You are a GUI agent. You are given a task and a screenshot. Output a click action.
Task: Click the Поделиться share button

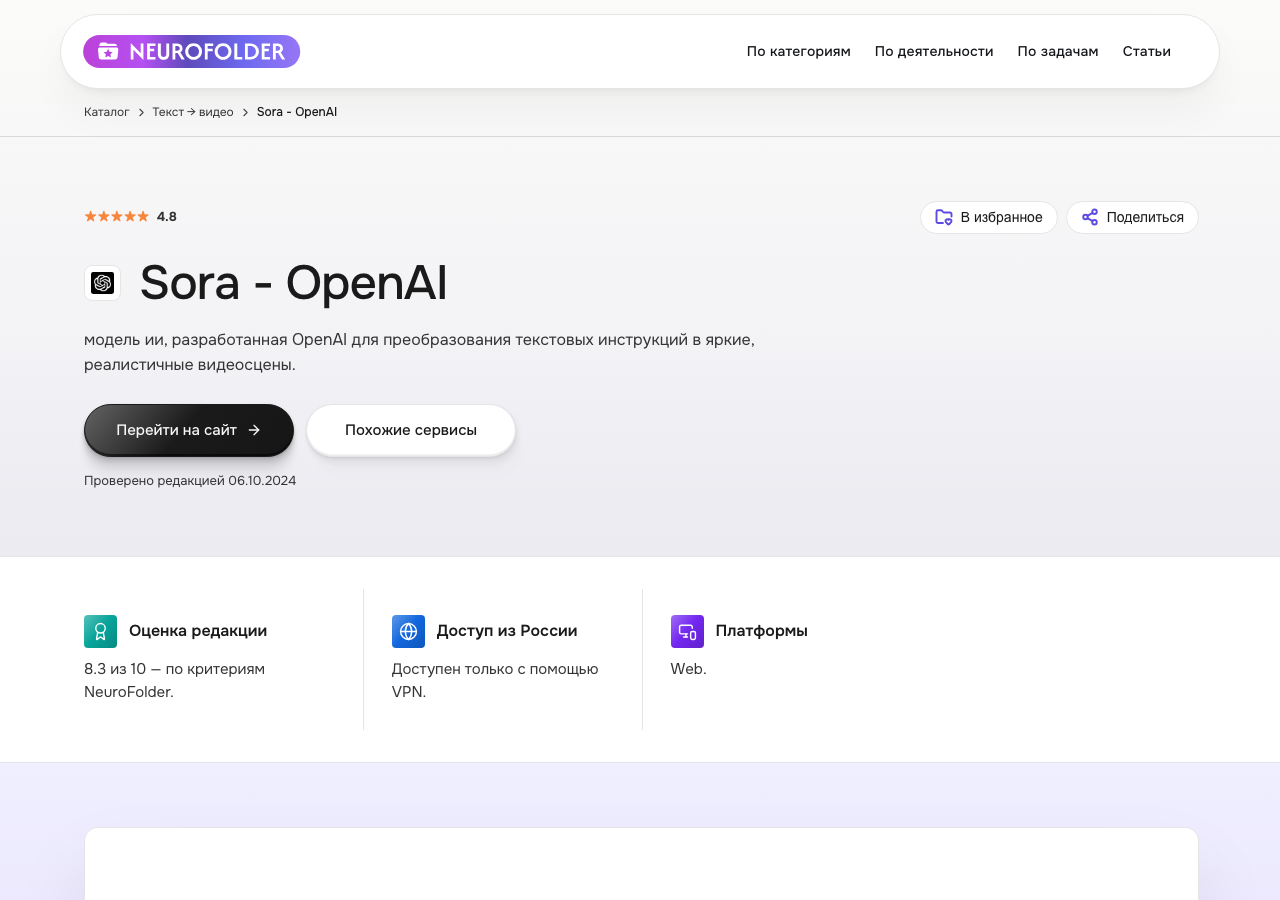coord(1132,217)
